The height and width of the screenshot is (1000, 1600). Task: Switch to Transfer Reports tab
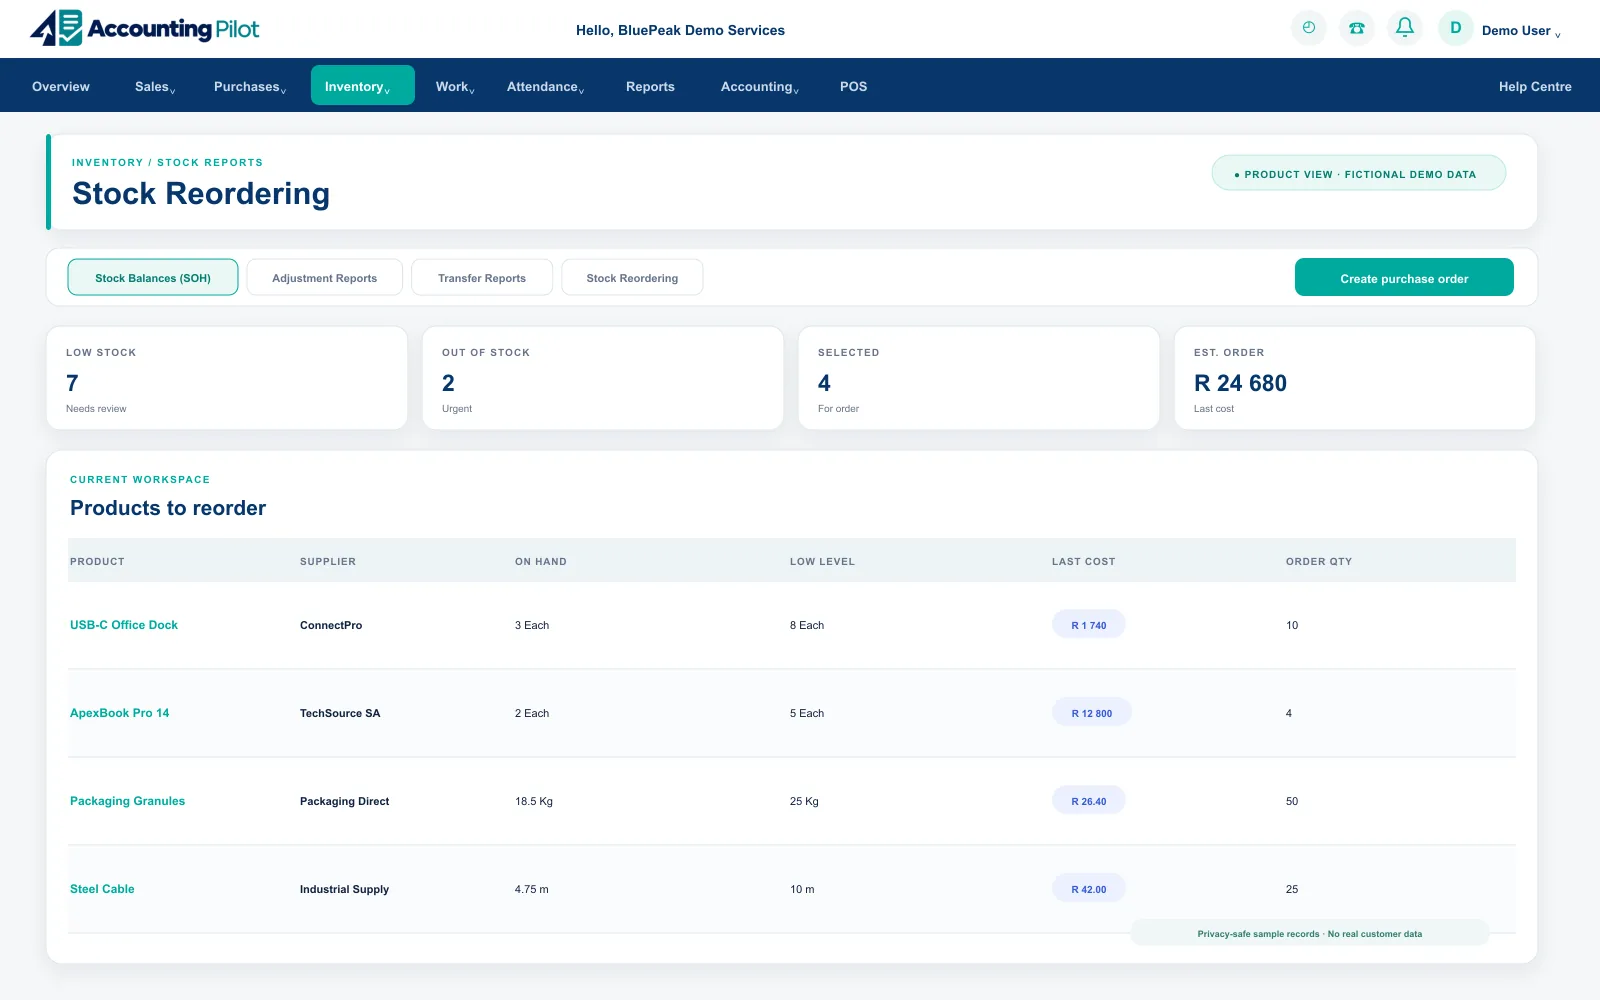click(482, 277)
